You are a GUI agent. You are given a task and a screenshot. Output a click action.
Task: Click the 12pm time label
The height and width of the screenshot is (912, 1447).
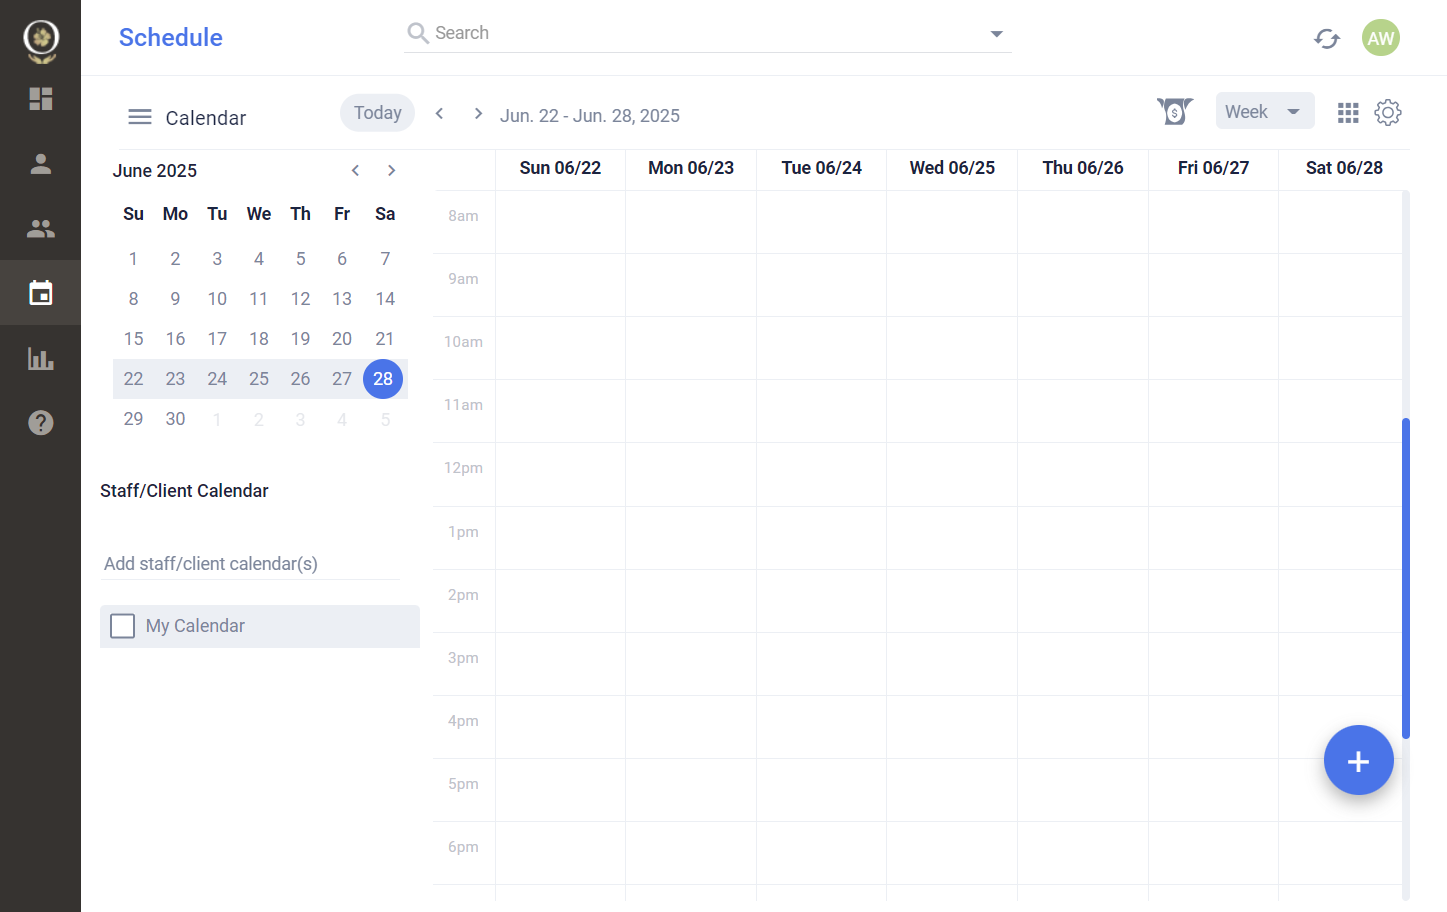463,468
